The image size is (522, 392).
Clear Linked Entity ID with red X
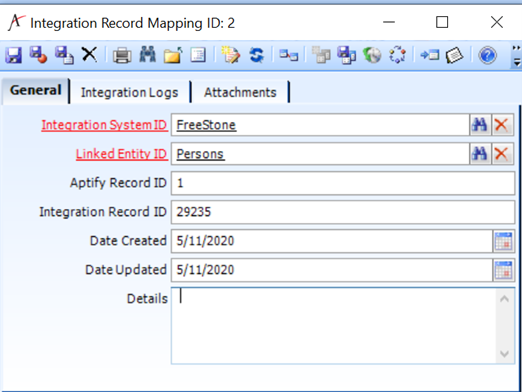click(502, 154)
